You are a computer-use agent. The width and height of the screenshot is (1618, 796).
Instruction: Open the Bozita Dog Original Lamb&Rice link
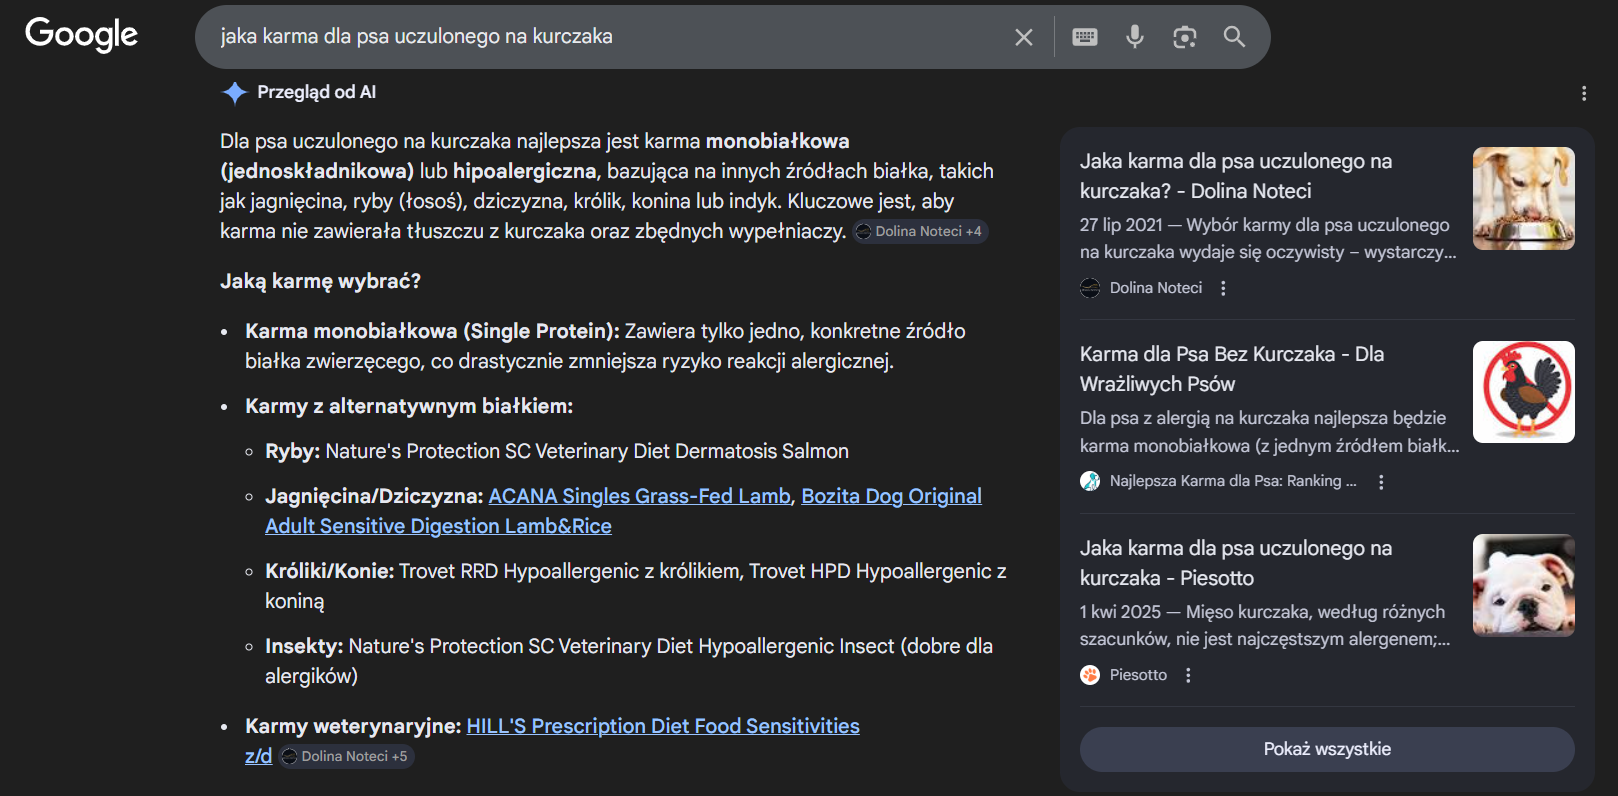coord(623,511)
